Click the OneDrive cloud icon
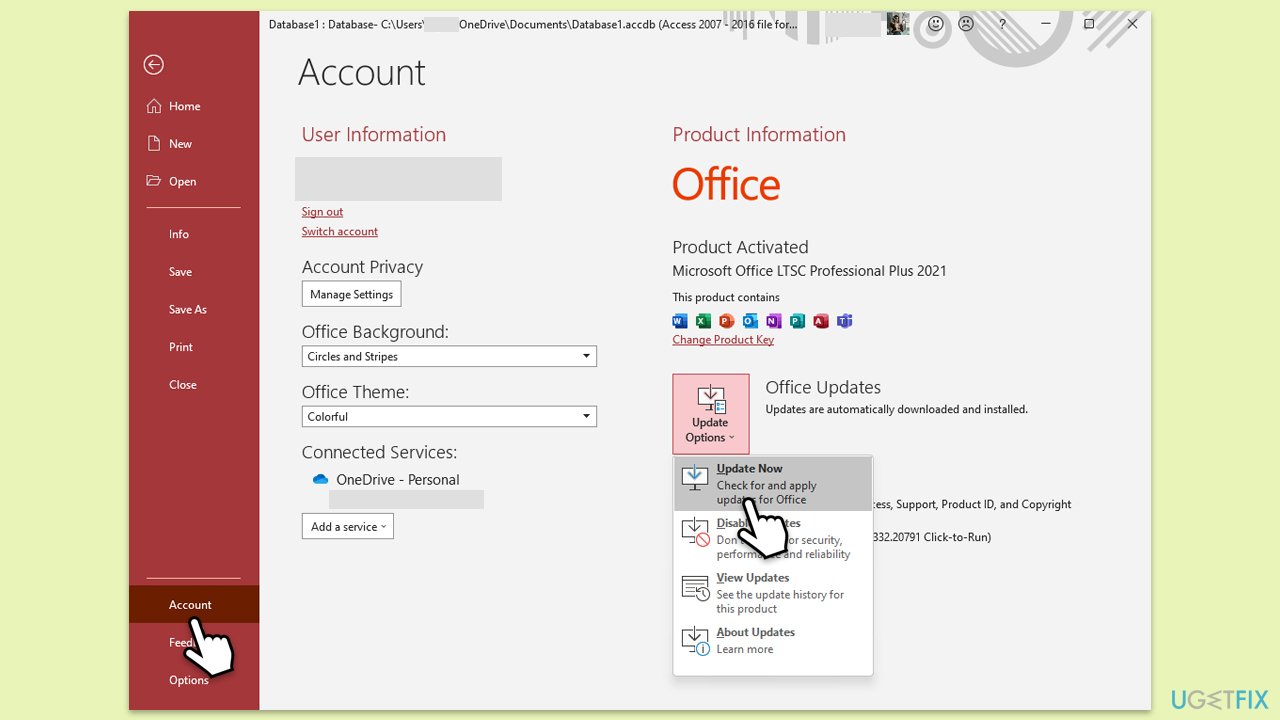Screen dimensions: 1280x720 click(320, 480)
